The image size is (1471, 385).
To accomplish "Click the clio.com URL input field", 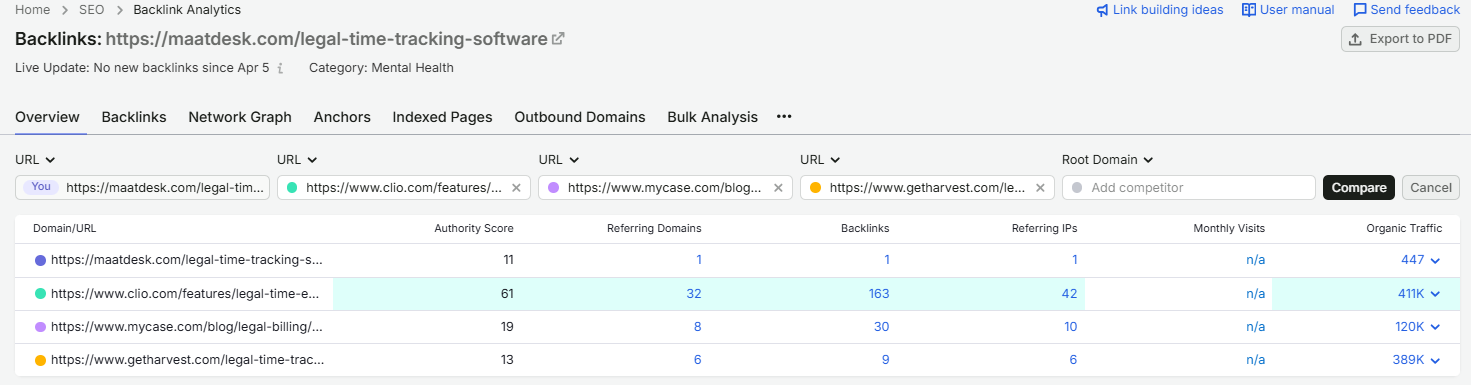I will click(404, 188).
